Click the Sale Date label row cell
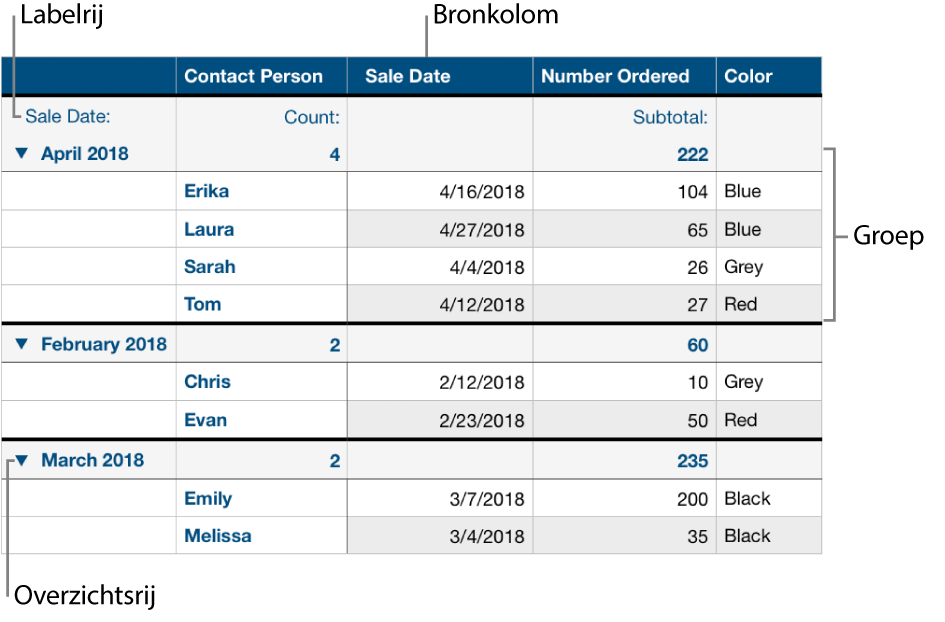Image resolution: width=945 pixels, height=622 pixels. (x=68, y=117)
